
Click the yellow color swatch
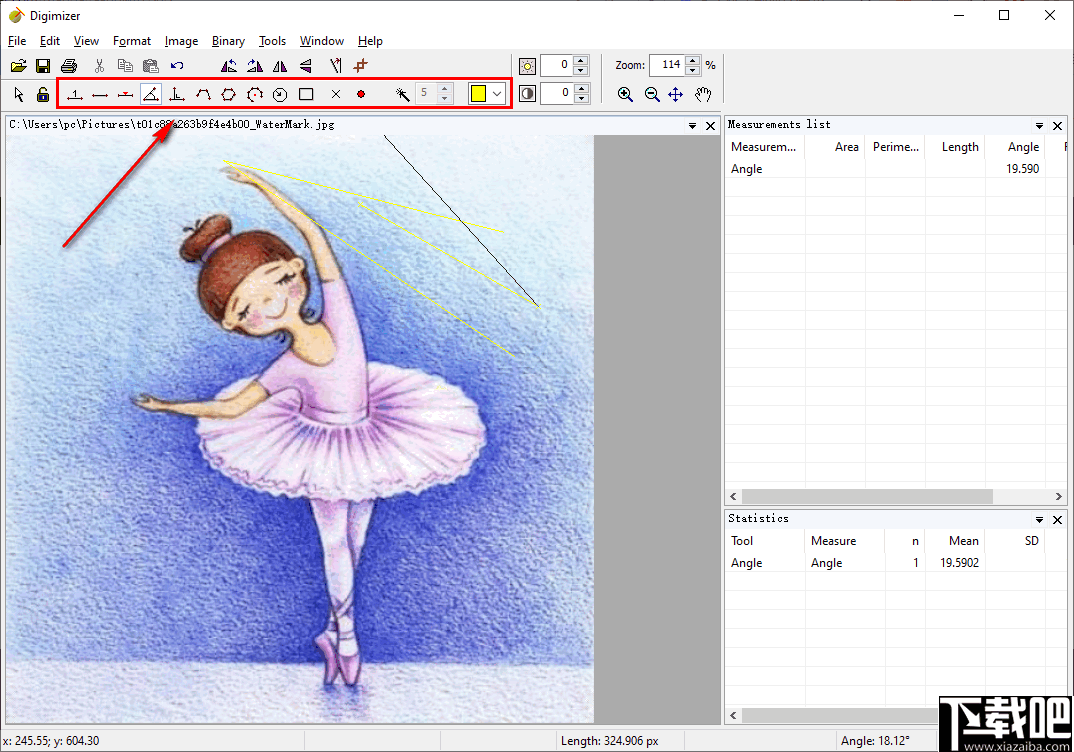click(478, 94)
